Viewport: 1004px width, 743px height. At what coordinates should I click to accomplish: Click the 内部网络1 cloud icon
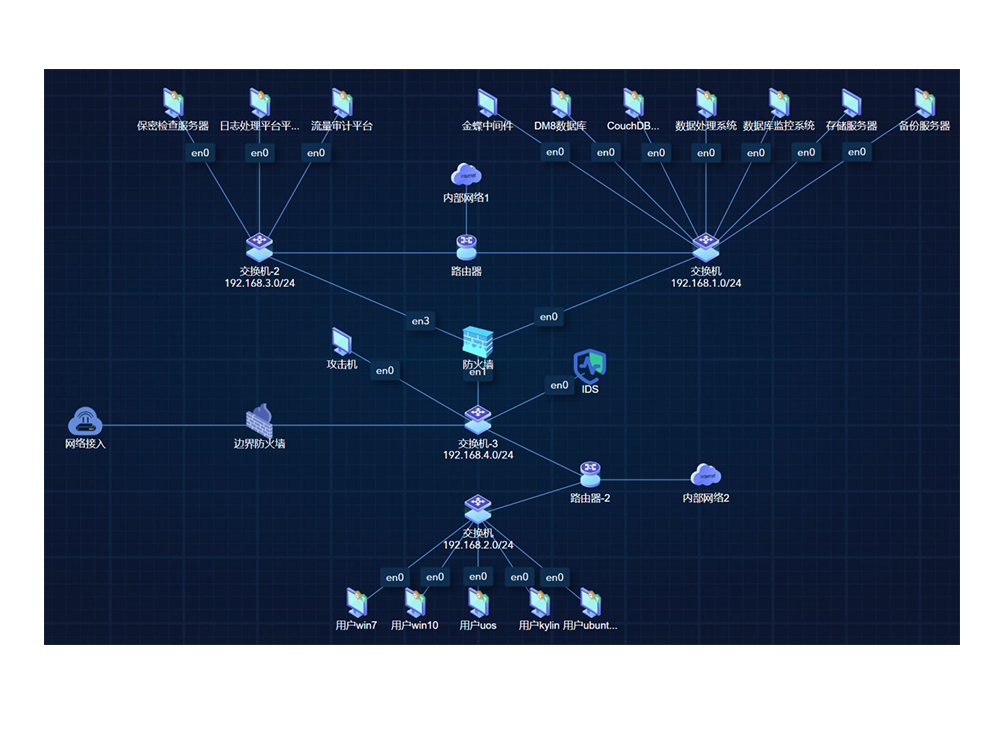[x=466, y=177]
